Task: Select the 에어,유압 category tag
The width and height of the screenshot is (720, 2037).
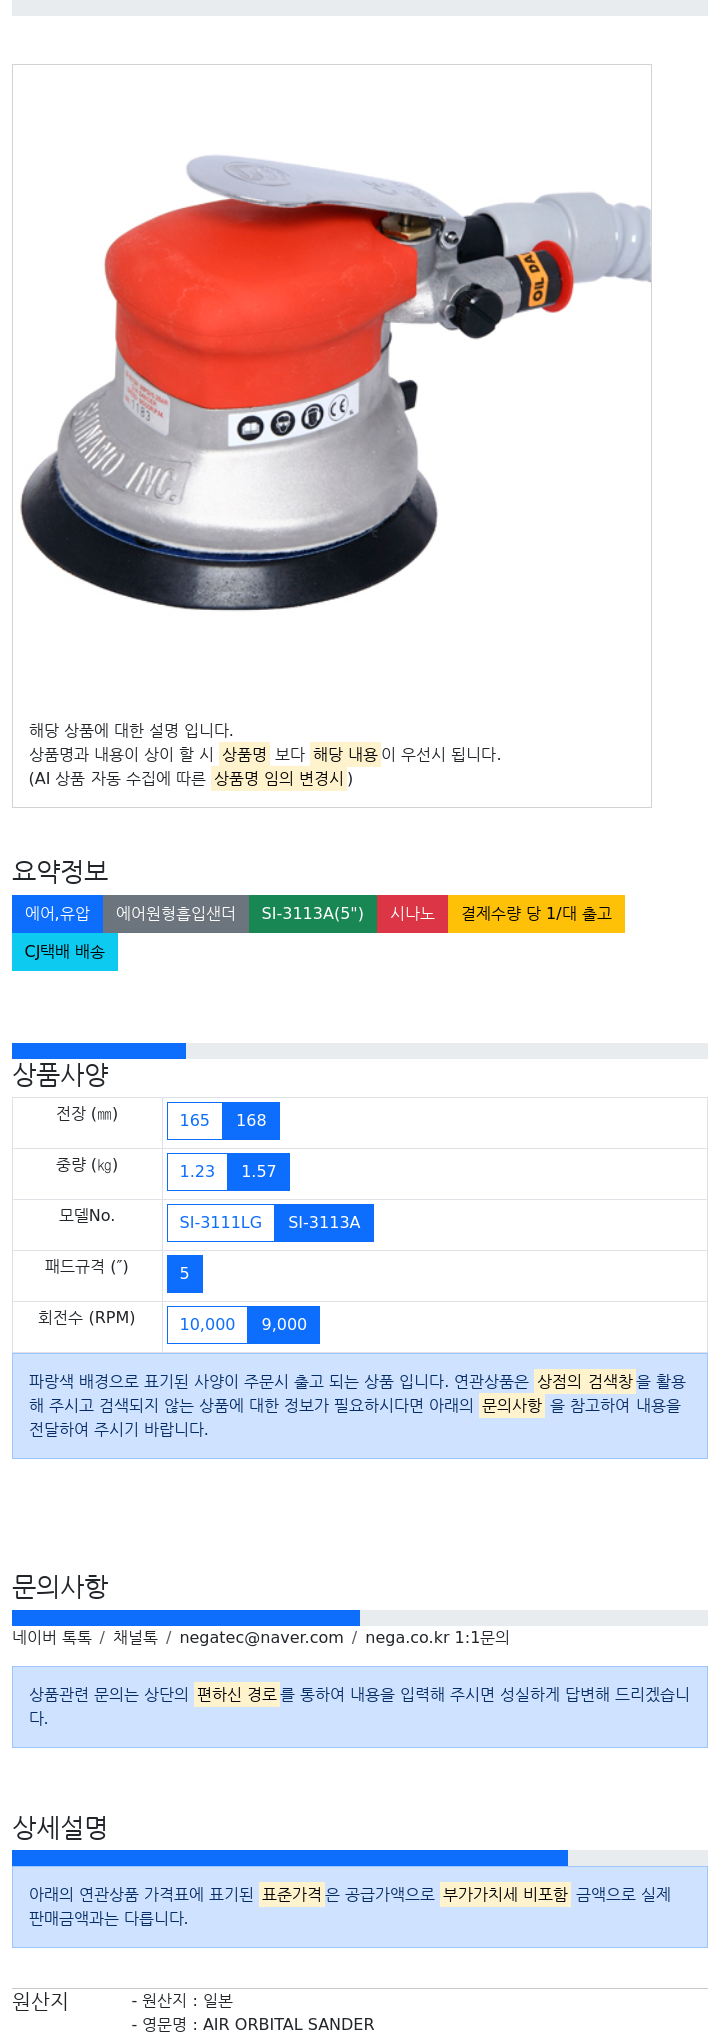Action: 57,914
